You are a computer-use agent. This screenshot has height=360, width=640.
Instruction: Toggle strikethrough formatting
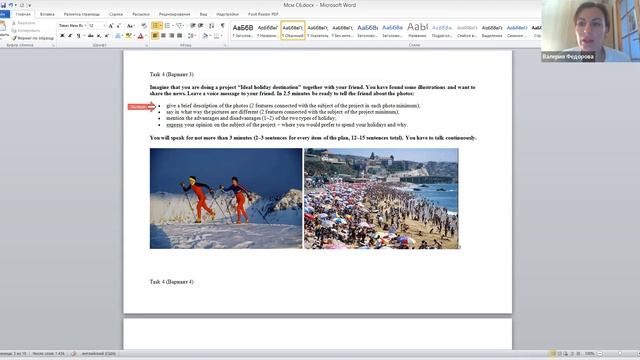(90, 36)
